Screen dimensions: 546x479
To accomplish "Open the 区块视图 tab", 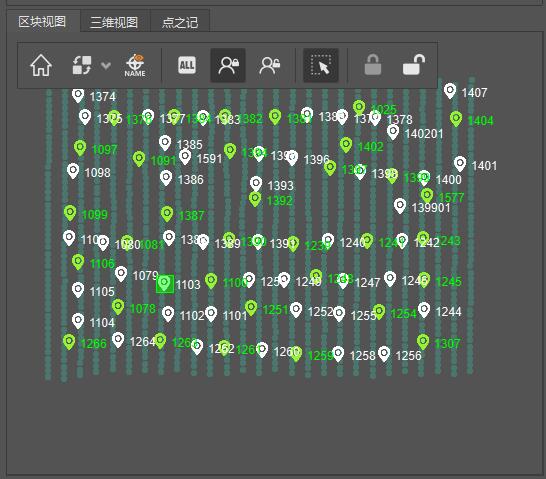I will click(42, 22).
